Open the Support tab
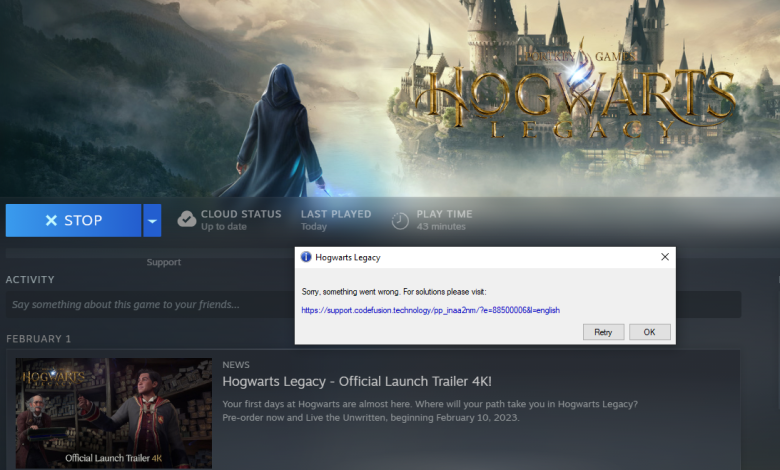The width and height of the screenshot is (780, 470). [x=164, y=262]
